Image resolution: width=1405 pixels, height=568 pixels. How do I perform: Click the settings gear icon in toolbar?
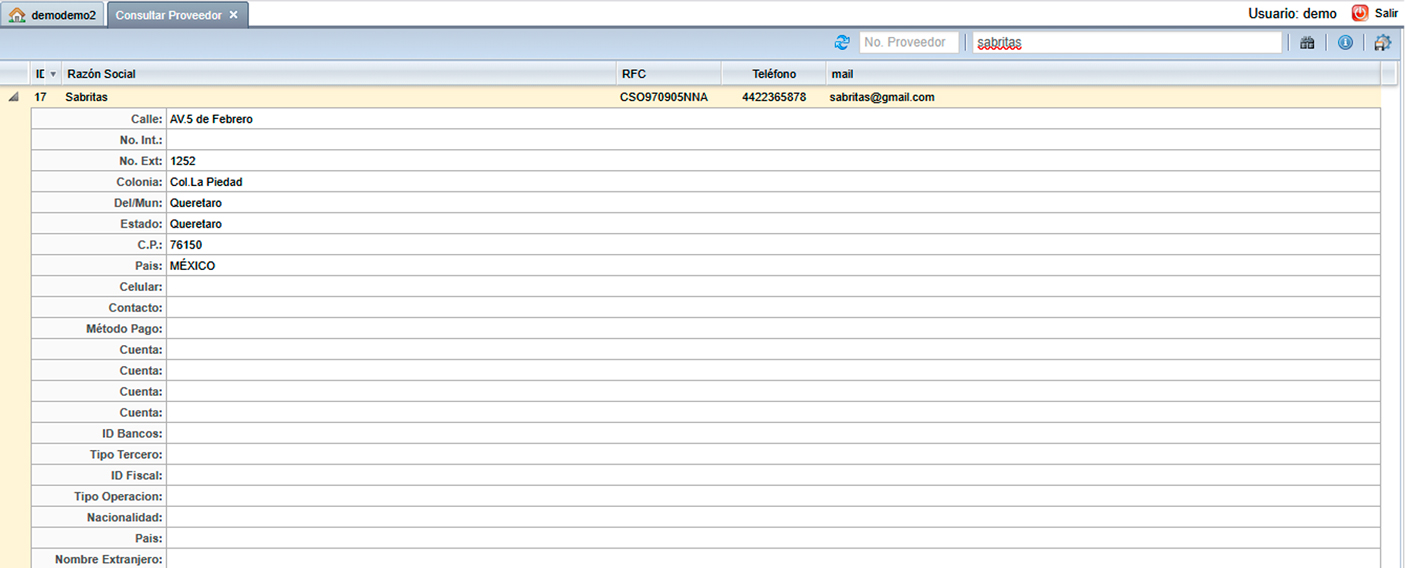pyautogui.click(x=1383, y=43)
